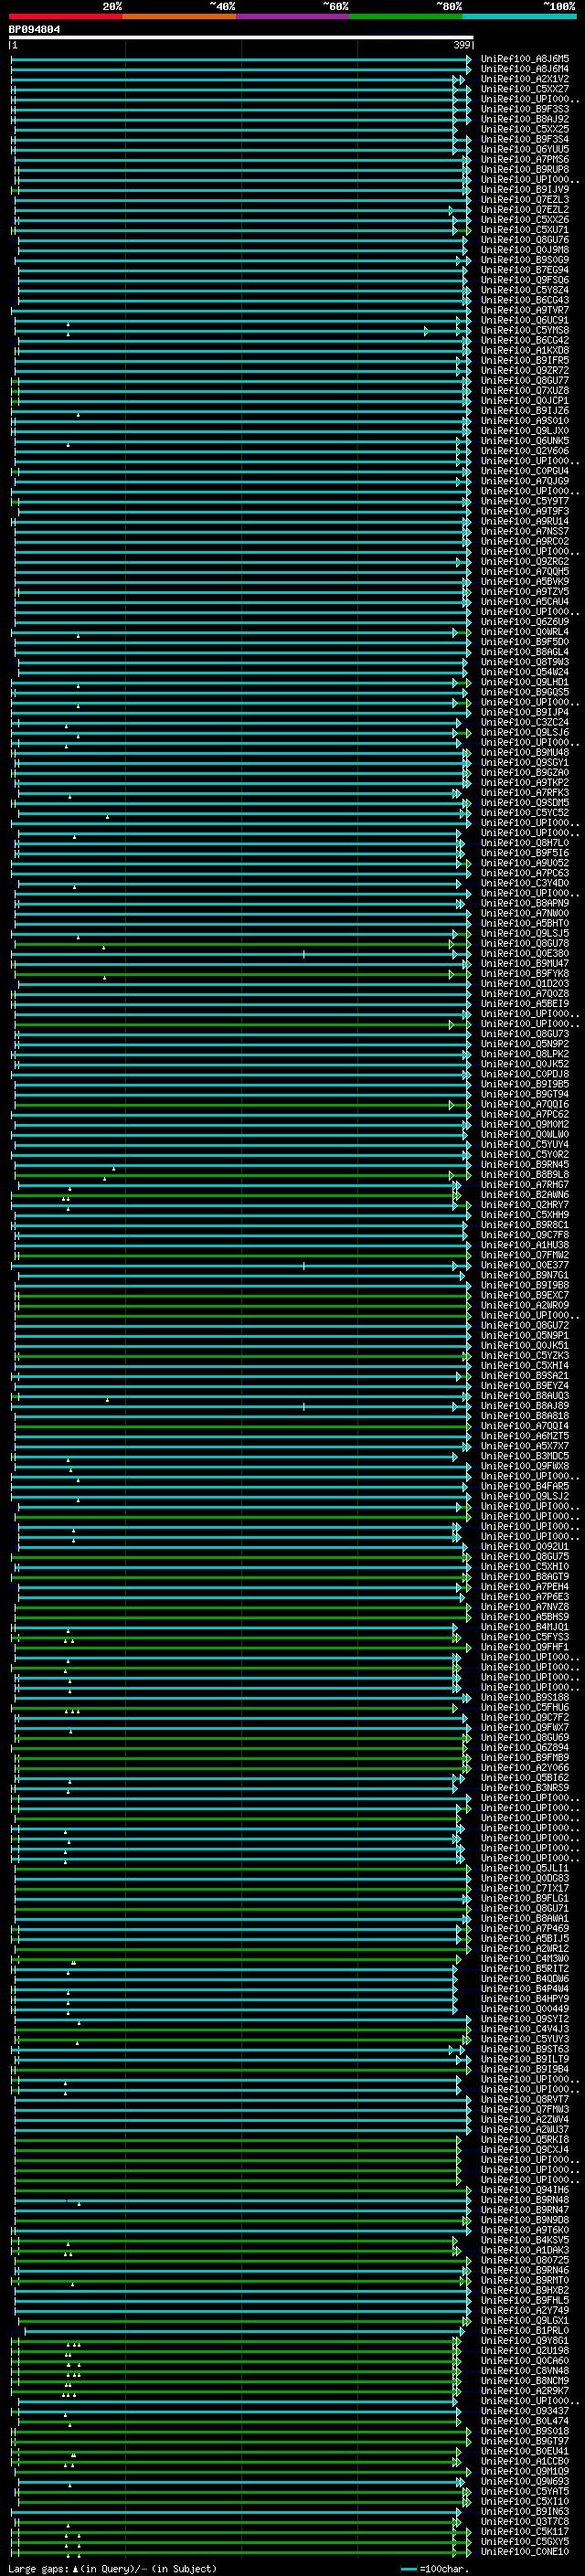Click the UniRef100_A1KXD8 hit label
This screenshot has width=585, height=2576.
coord(524,351)
